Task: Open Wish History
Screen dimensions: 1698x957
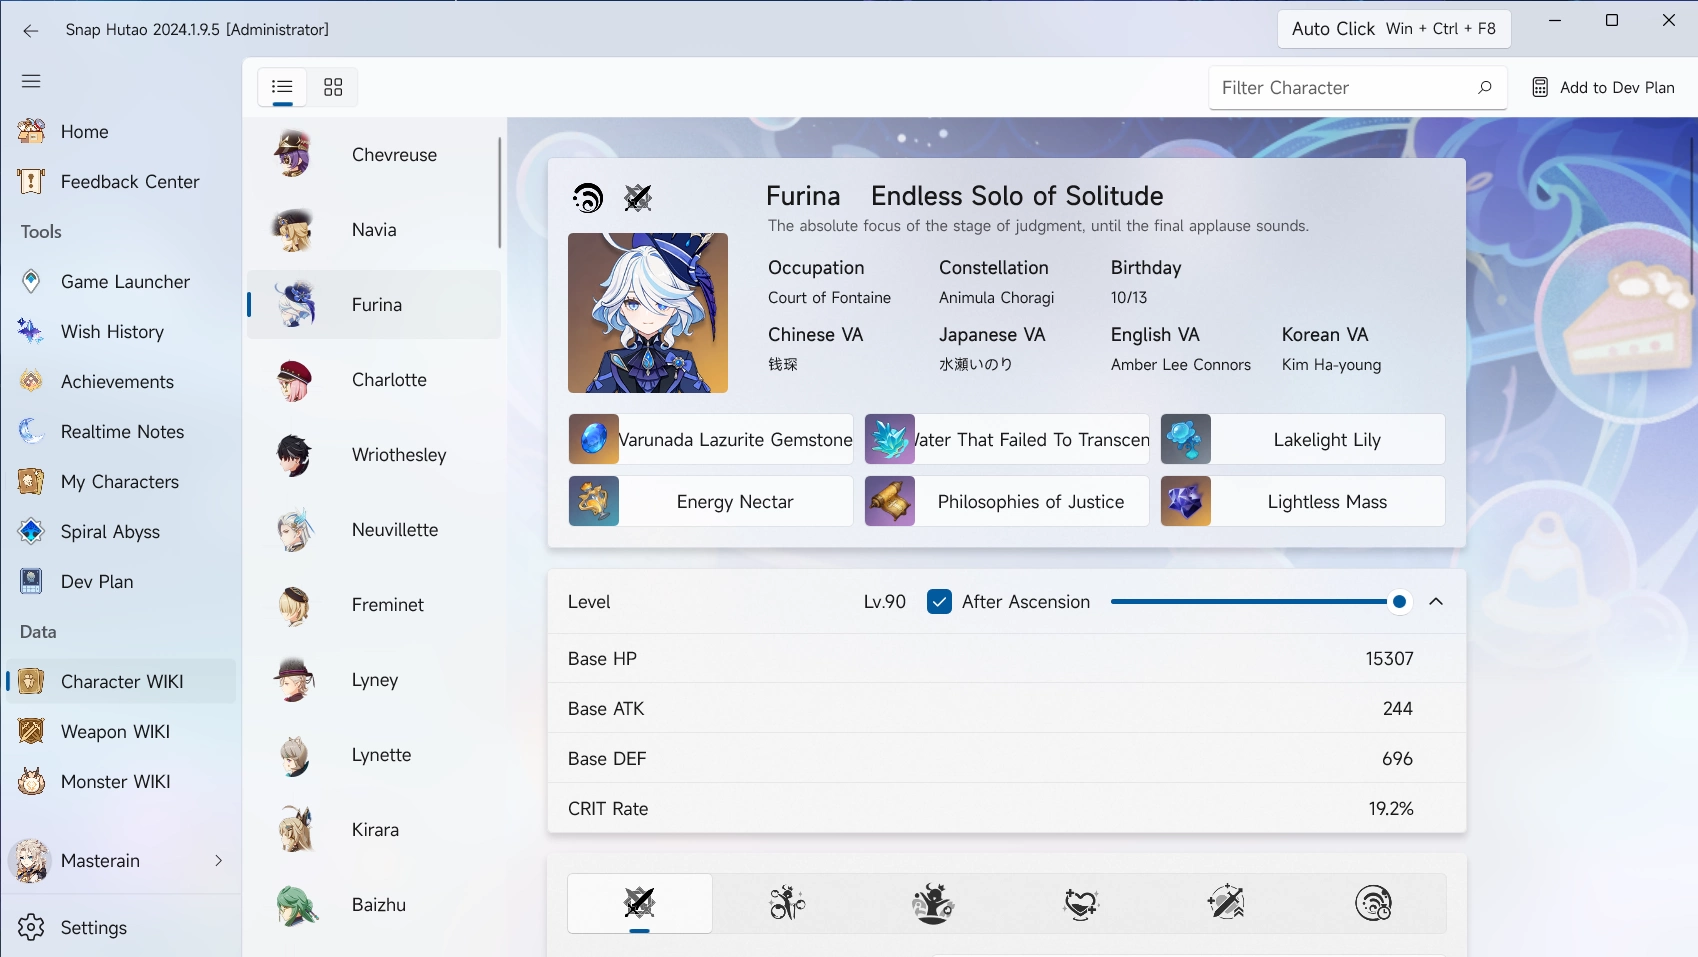Action: (x=121, y=331)
